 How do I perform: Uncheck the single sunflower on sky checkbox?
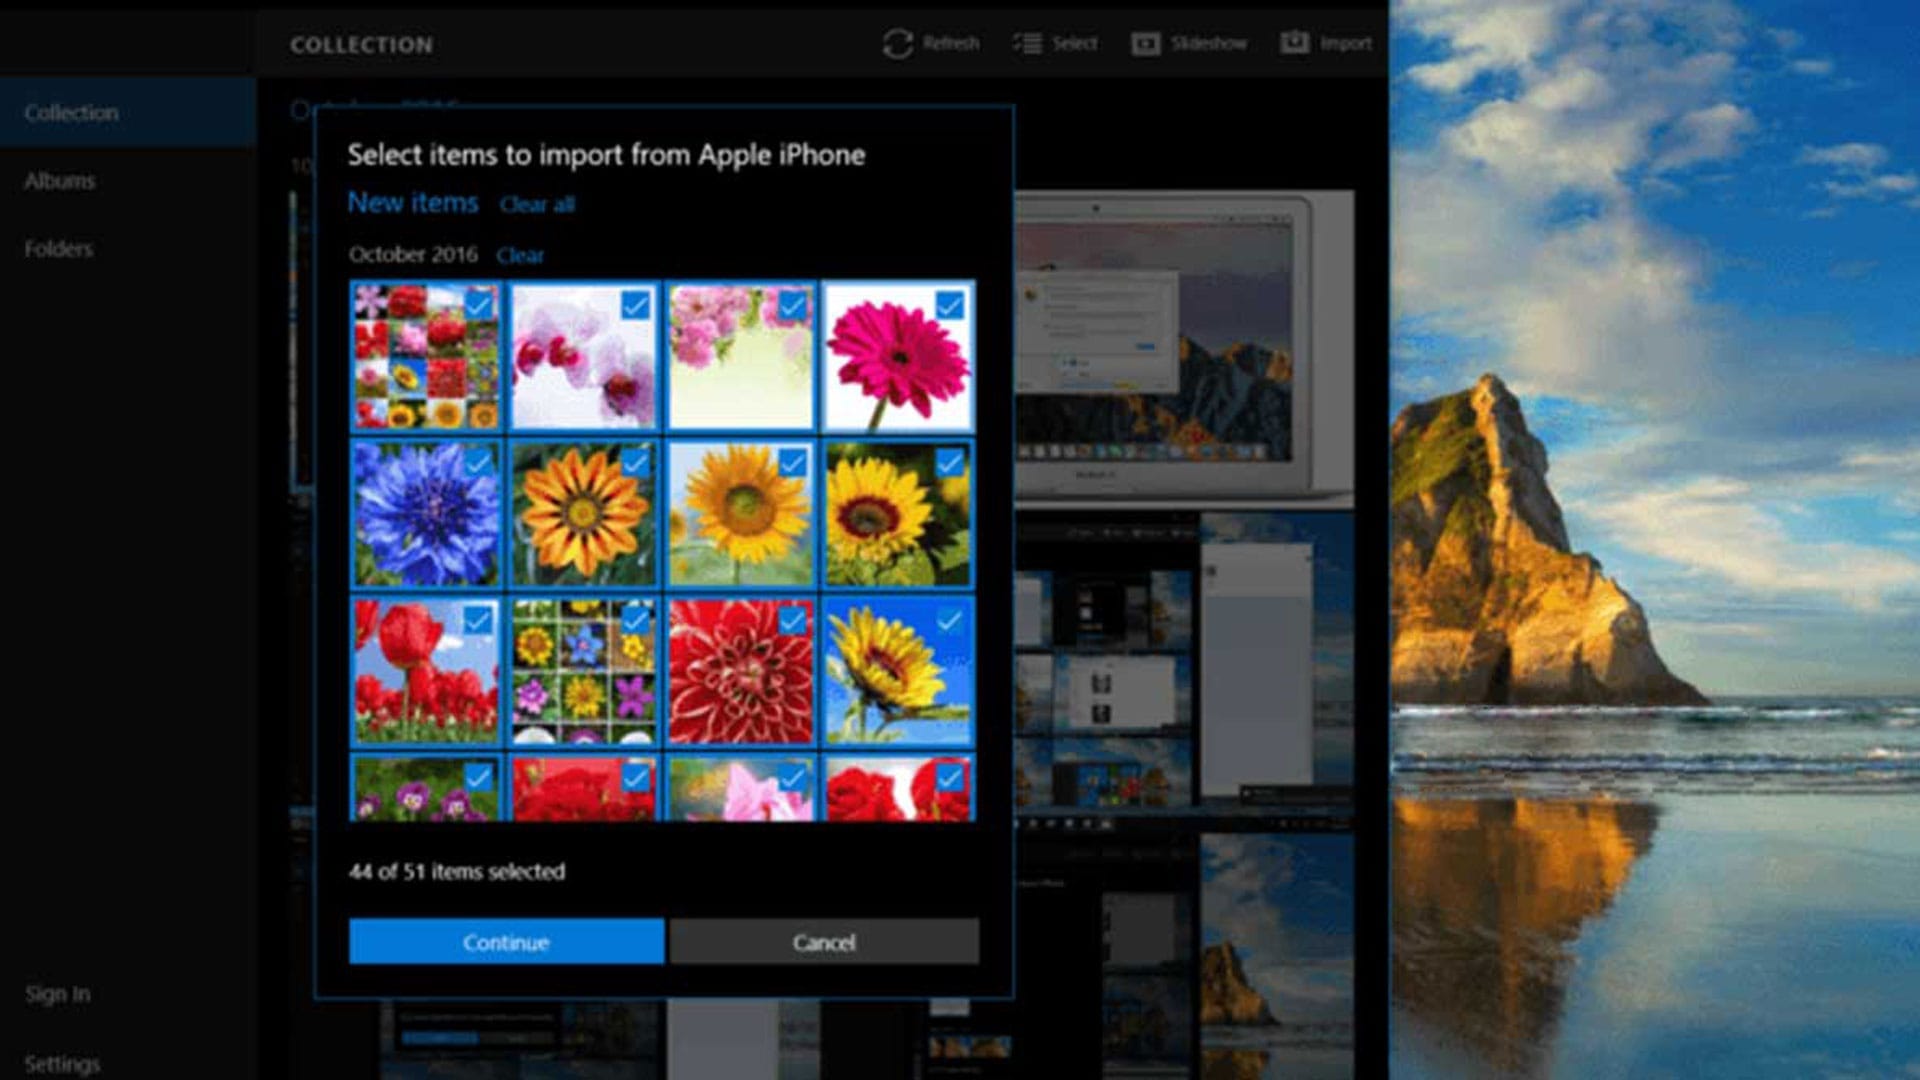click(x=793, y=462)
